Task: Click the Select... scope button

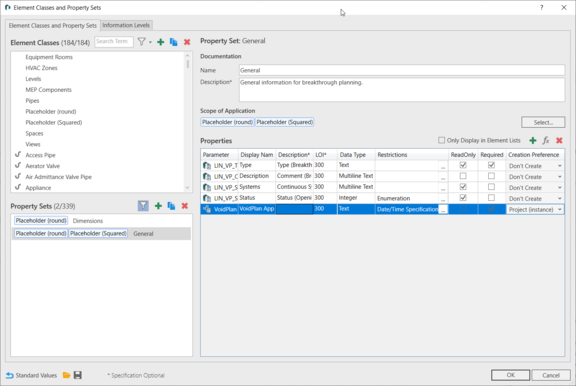Action: pos(543,122)
